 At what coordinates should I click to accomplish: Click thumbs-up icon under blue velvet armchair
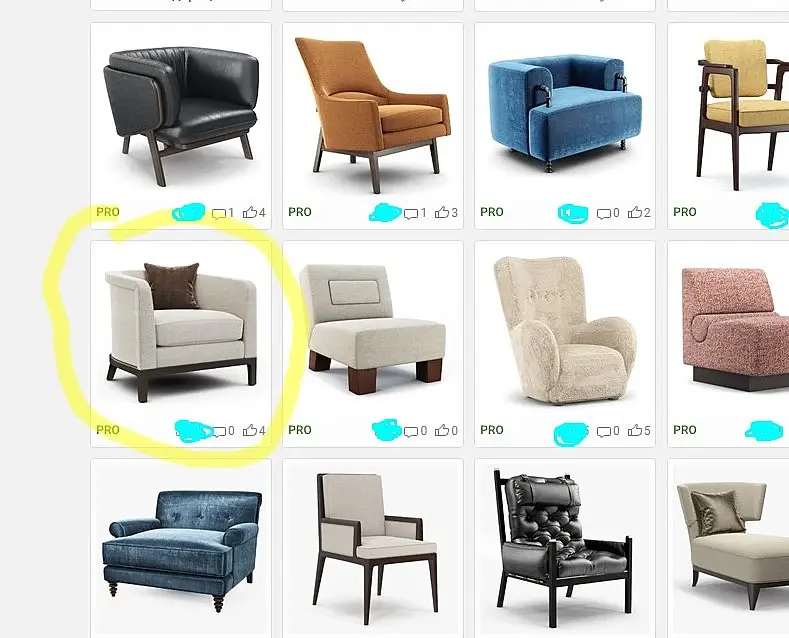pyautogui.click(x=635, y=212)
